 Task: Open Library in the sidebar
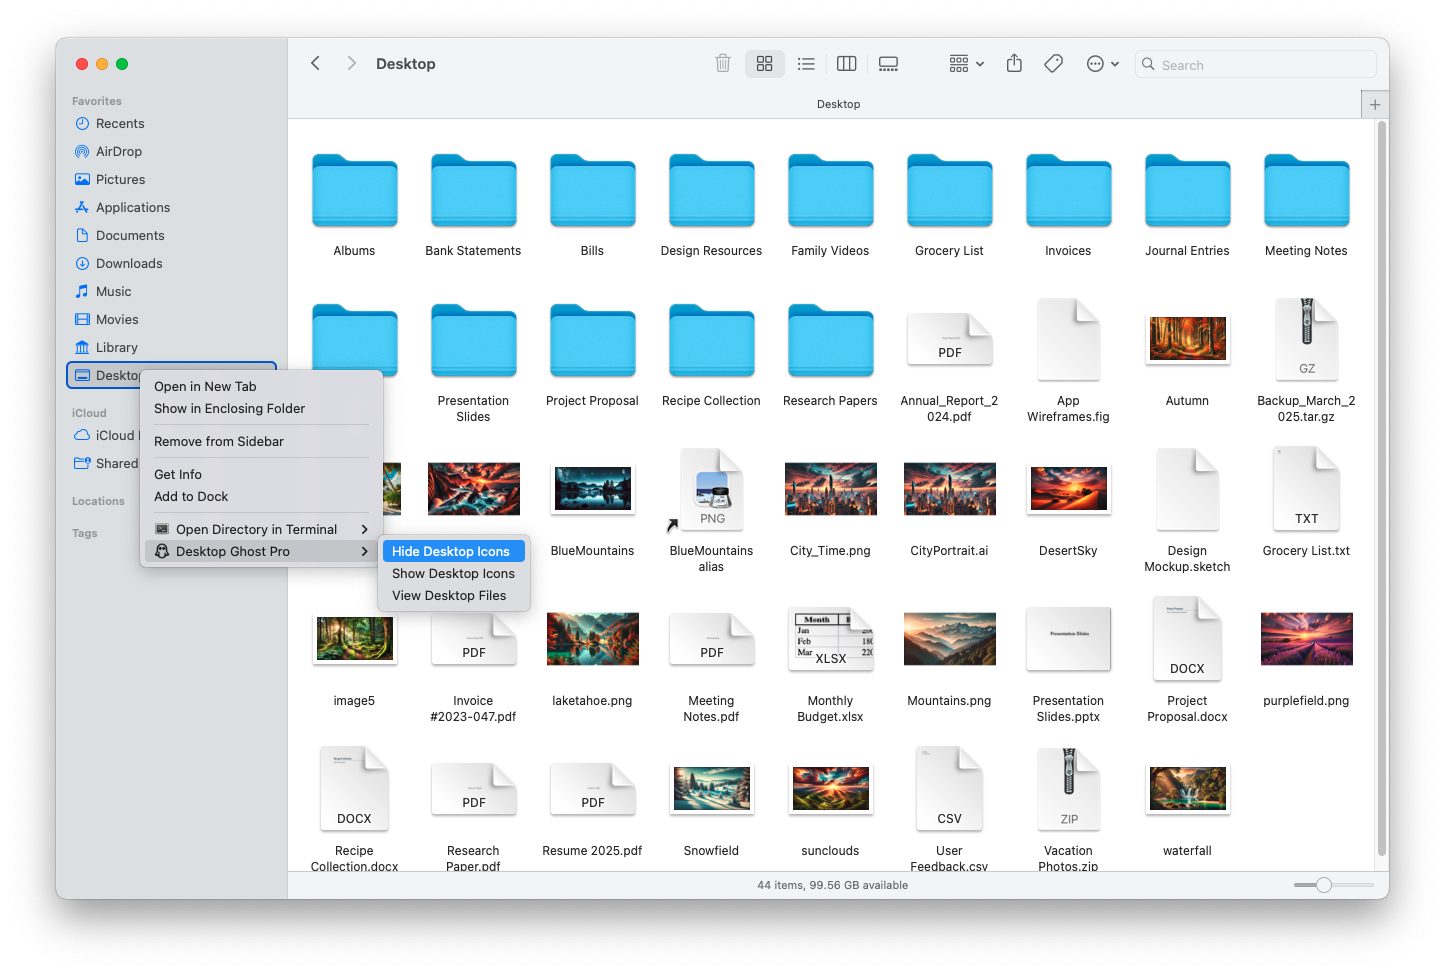click(117, 348)
